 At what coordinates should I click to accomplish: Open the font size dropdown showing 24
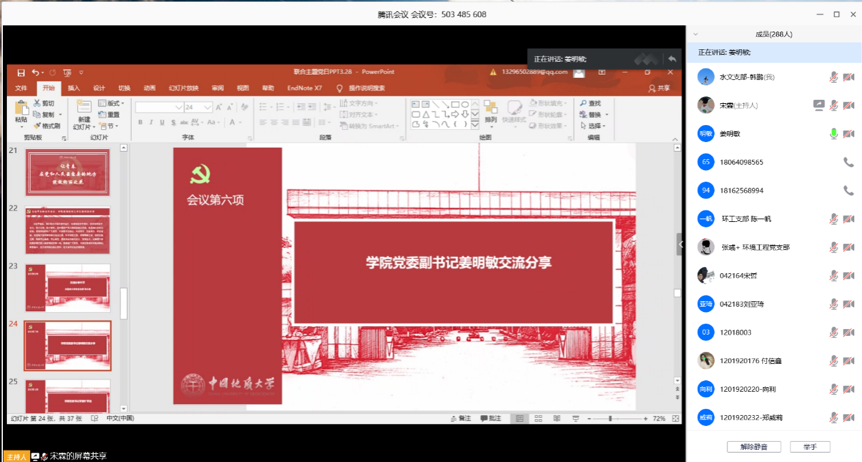pyautogui.click(x=205, y=107)
